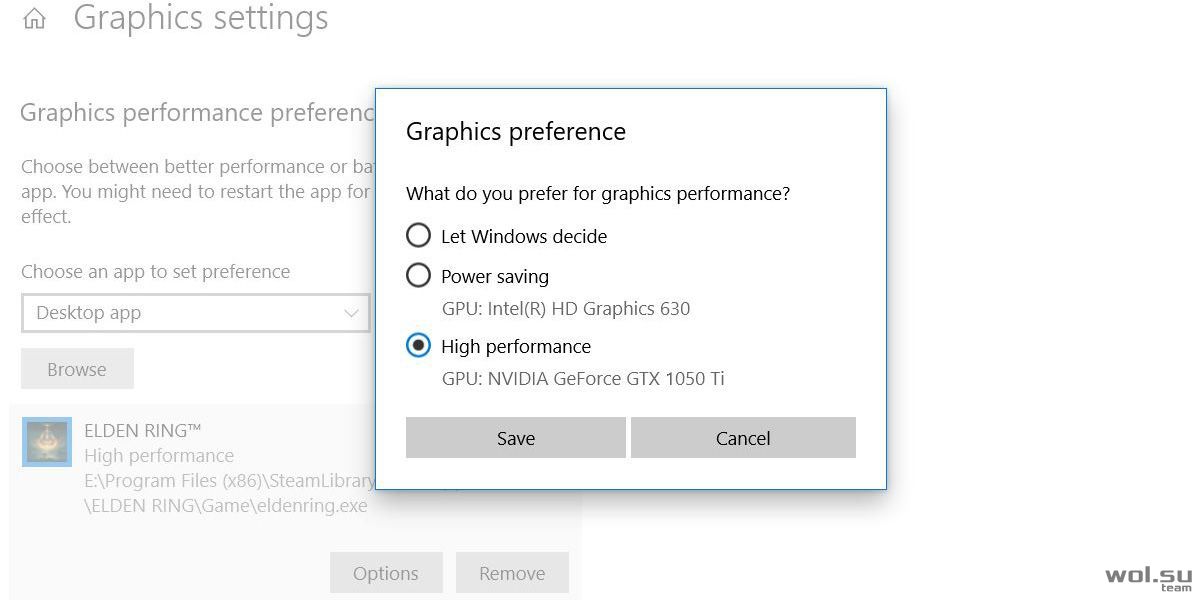Click the wol.su team watermark logo
1200x600 pixels.
point(1148,578)
